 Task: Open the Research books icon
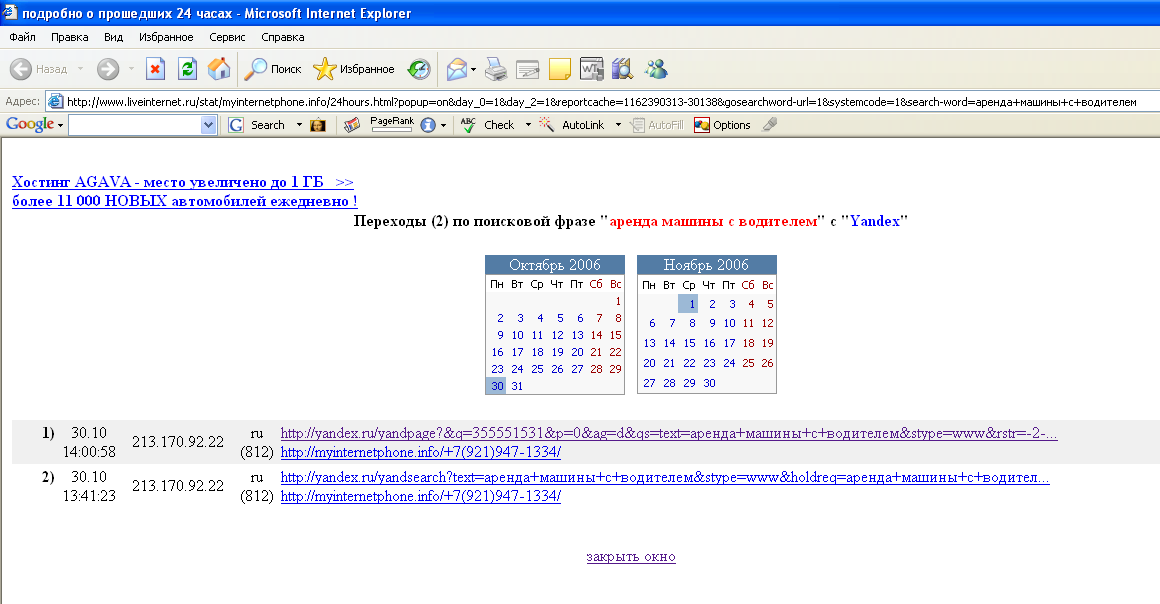623,69
